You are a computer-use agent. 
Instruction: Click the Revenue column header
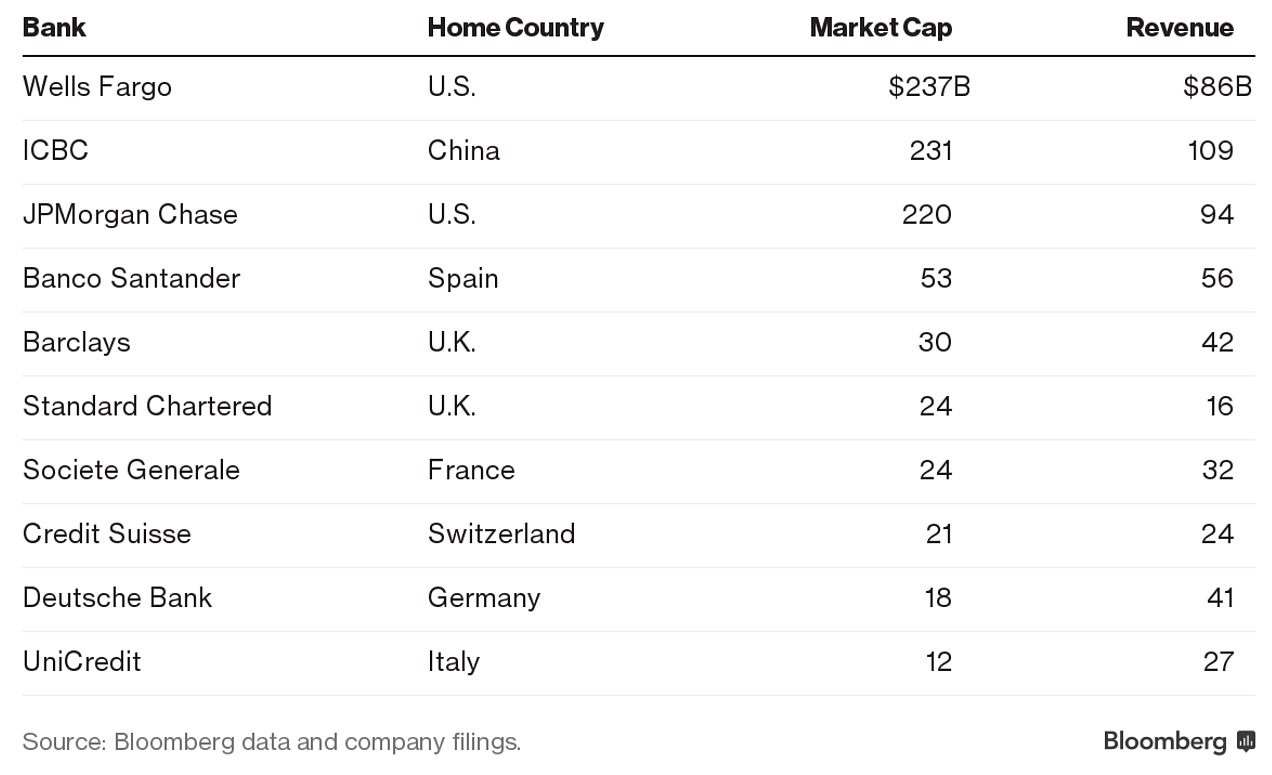click(1179, 27)
